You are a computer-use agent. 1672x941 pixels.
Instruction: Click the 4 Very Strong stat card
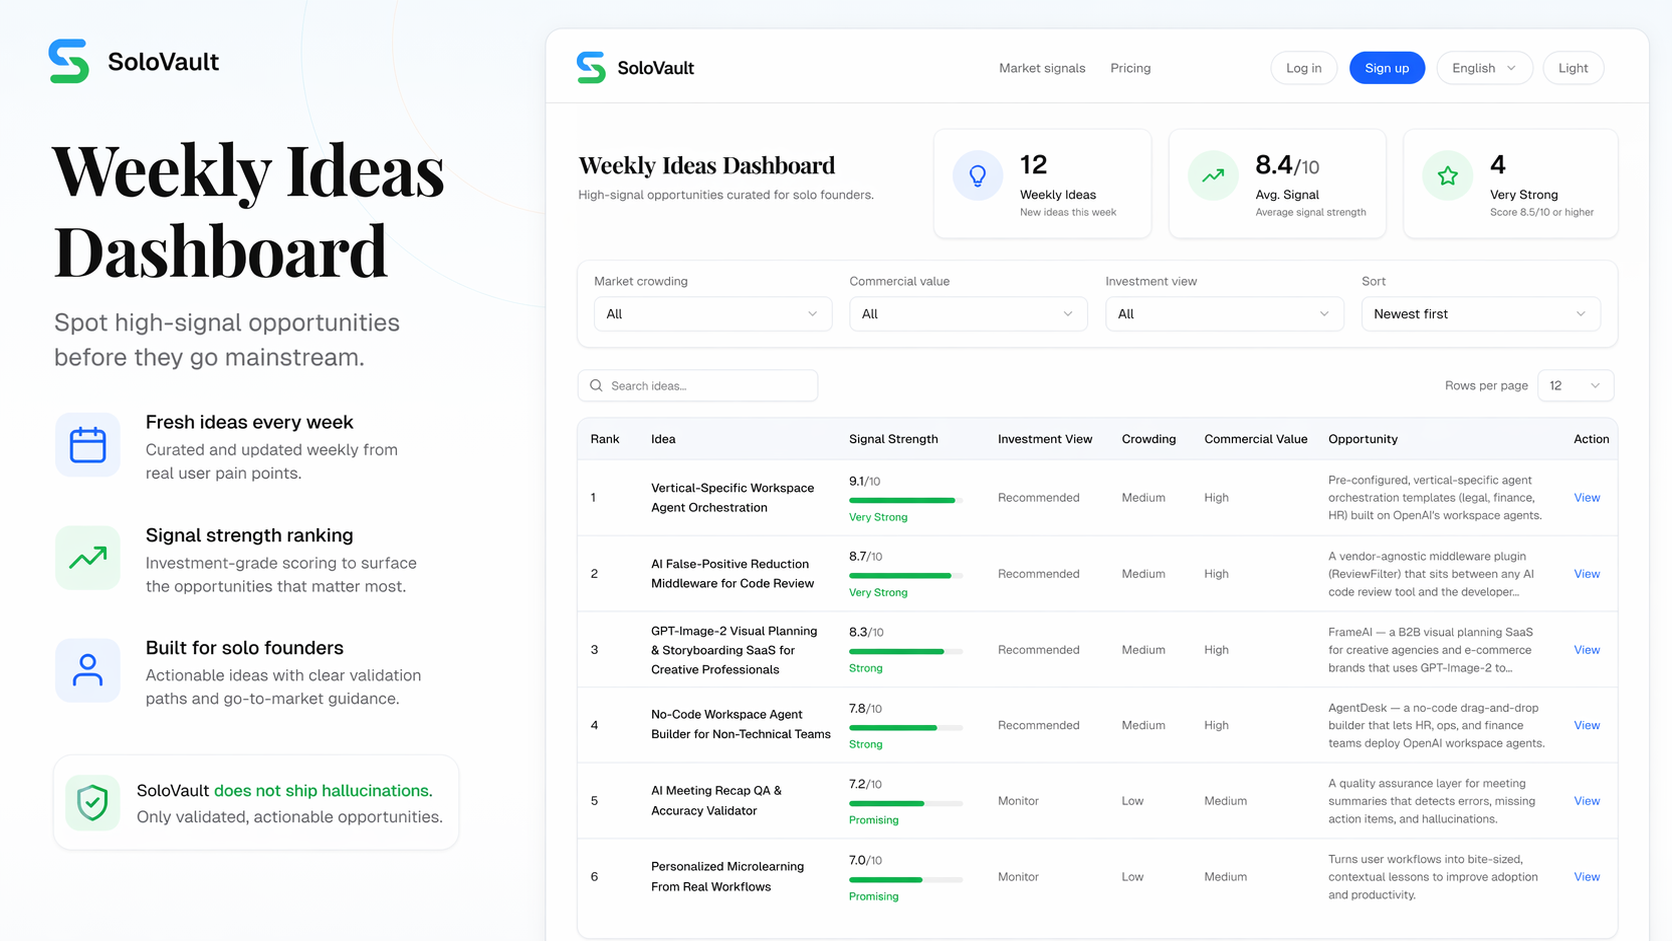(x=1510, y=184)
